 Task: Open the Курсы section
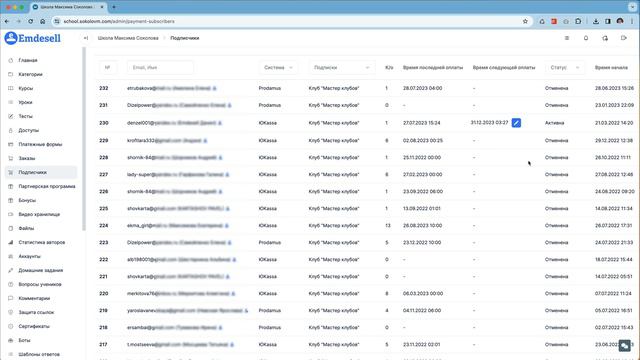26,88
